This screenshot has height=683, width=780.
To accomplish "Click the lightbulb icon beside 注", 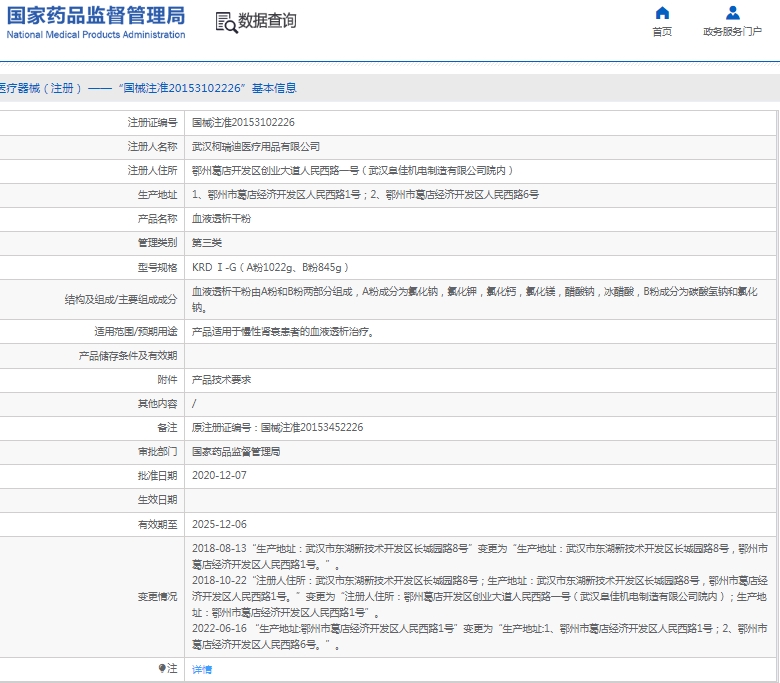I will click(x=162, y=668).
